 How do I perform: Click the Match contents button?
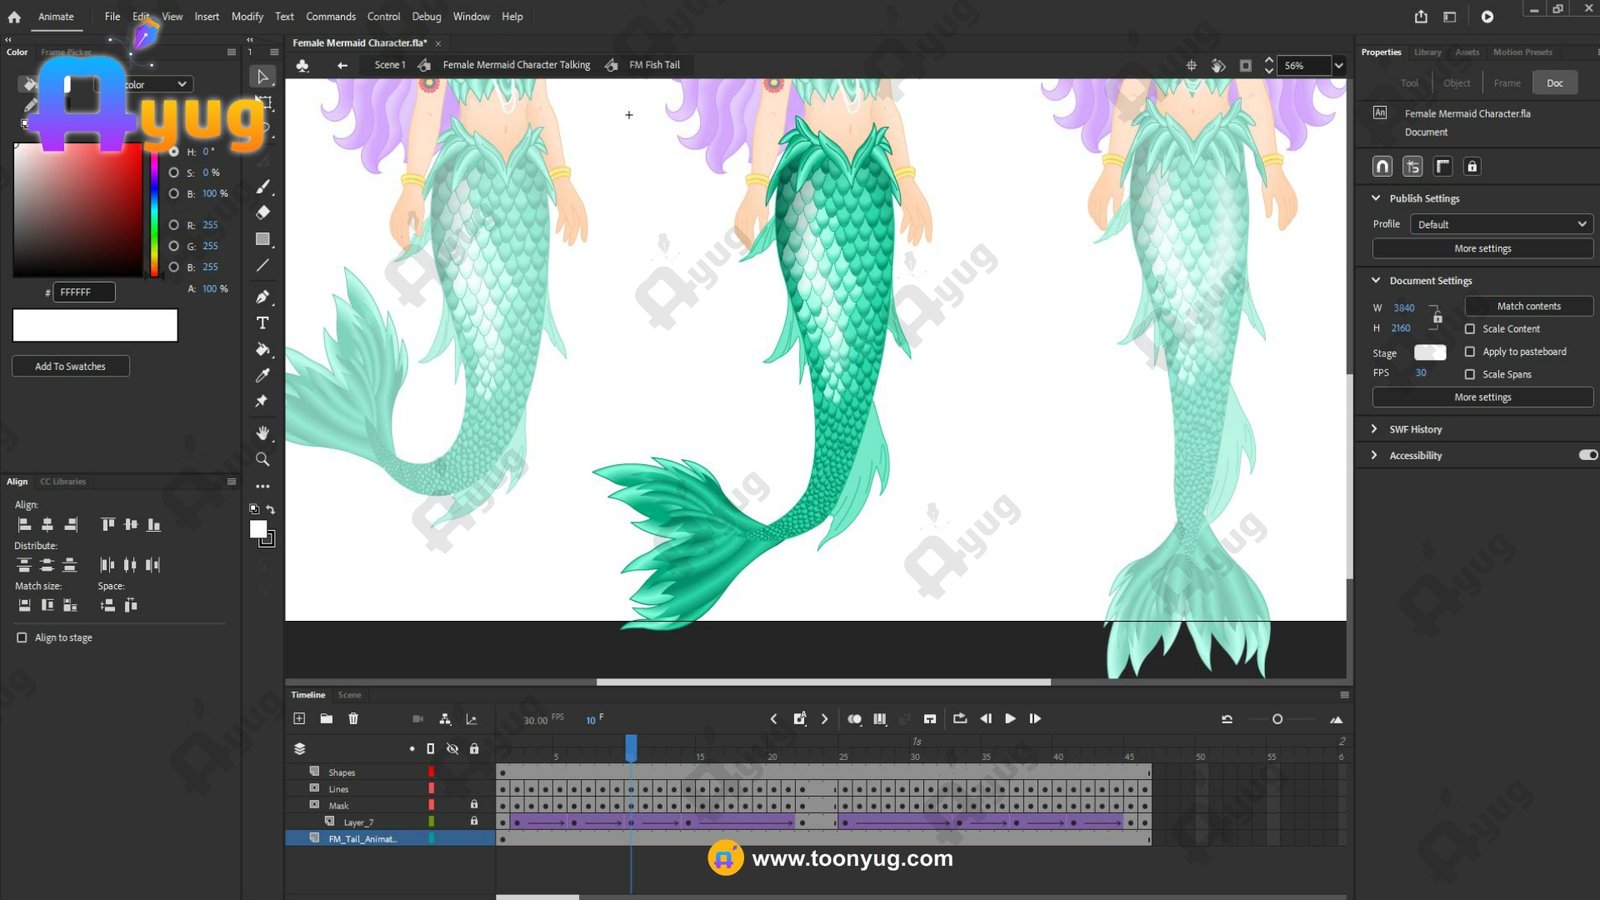pyautogui.click(x=1528, y=306)
